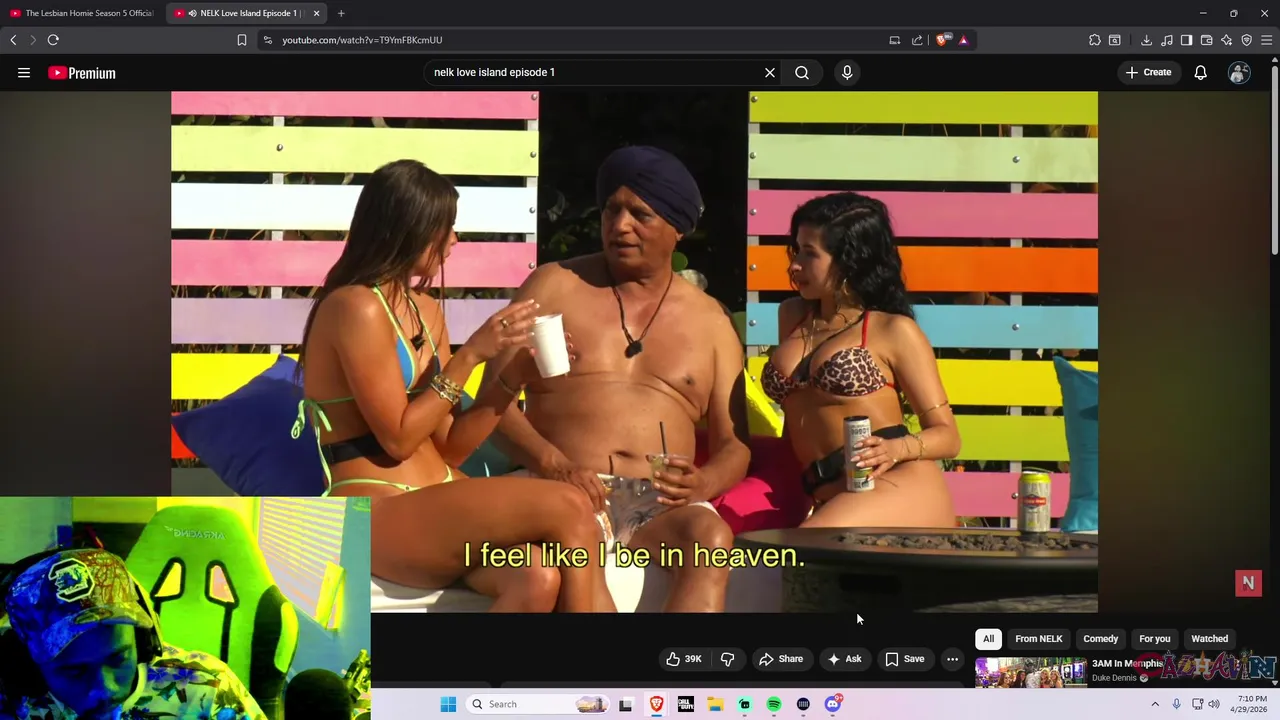Open the Windows Start menu
Screen dimensions: 1280x720
[448, 704]
